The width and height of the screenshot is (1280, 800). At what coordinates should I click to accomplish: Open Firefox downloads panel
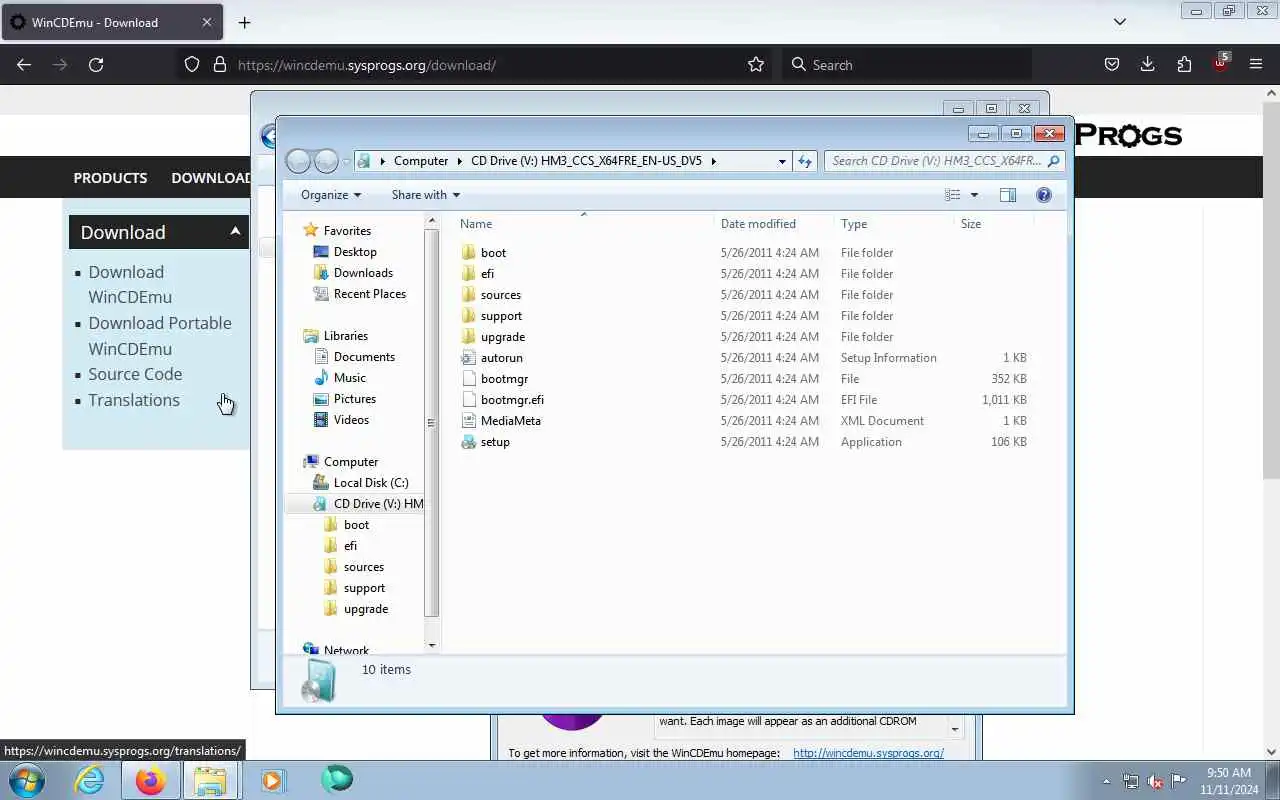pyautogui.click(x=1148, y=65)
